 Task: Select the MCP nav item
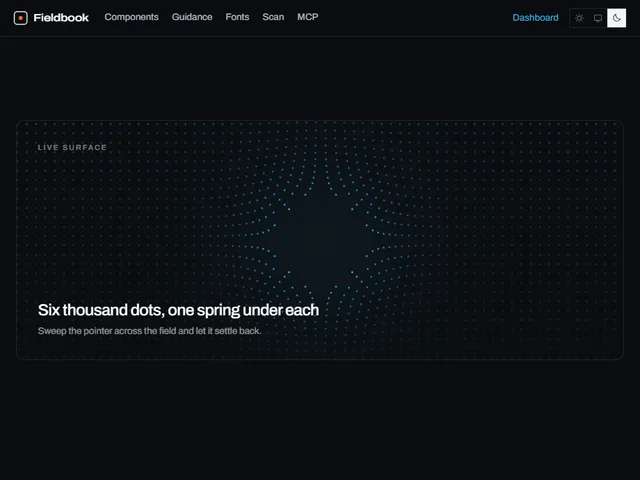308,17
